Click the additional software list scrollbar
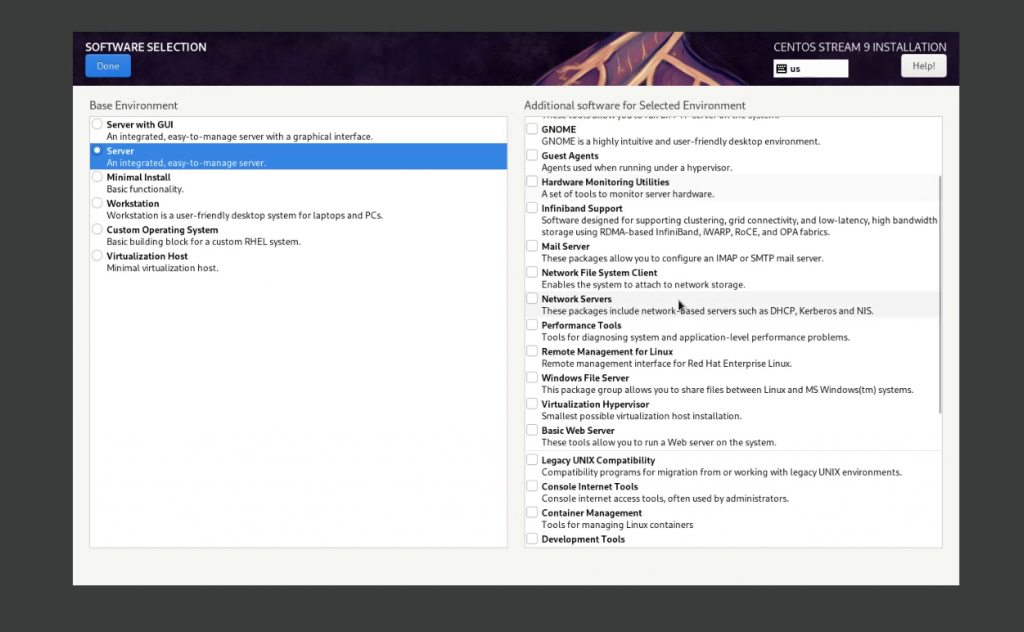Viewport: 1024px width, 632px height. [940, 294]
